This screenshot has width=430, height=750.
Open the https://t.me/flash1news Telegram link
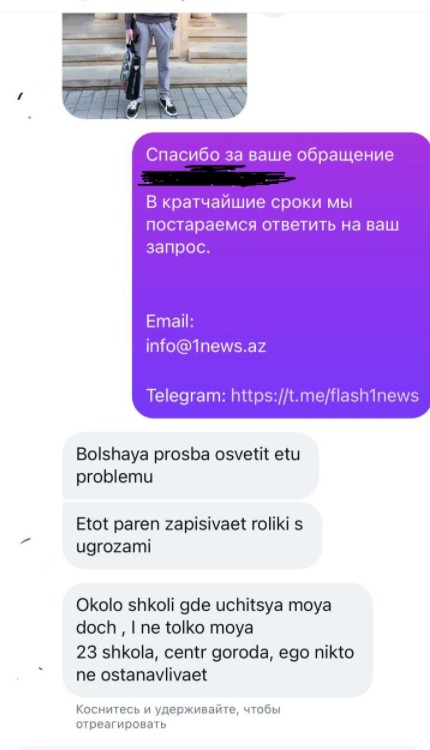coord(325,396)
